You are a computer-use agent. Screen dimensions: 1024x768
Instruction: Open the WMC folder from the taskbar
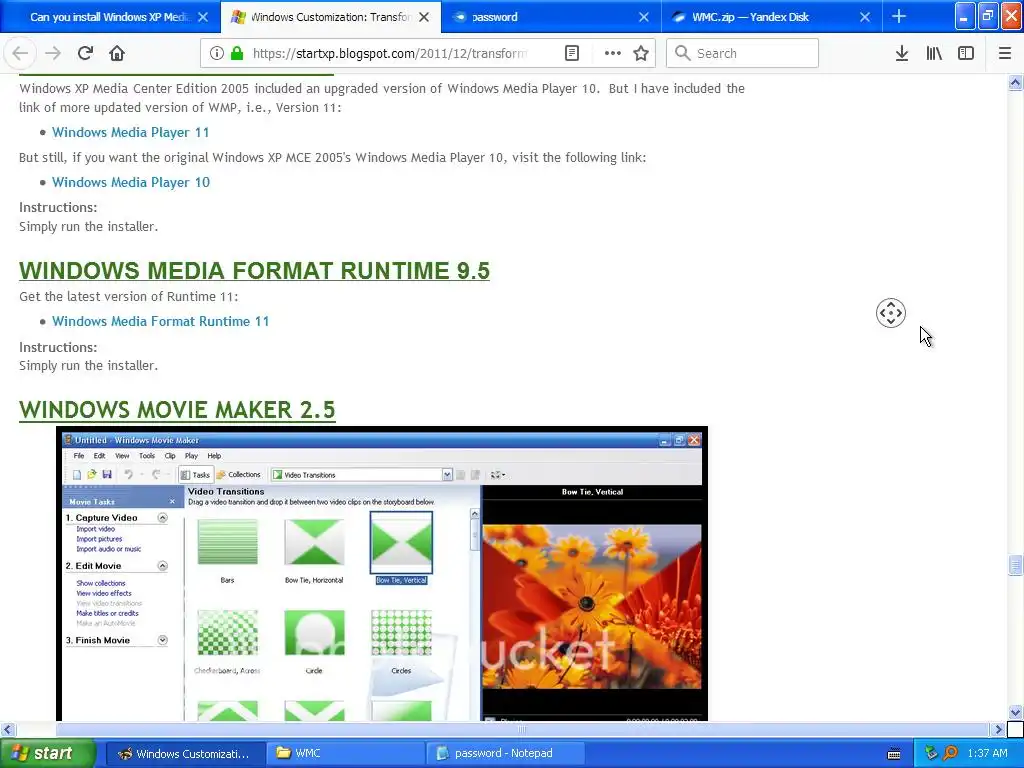pyautogui.click(x=345, y=754)
